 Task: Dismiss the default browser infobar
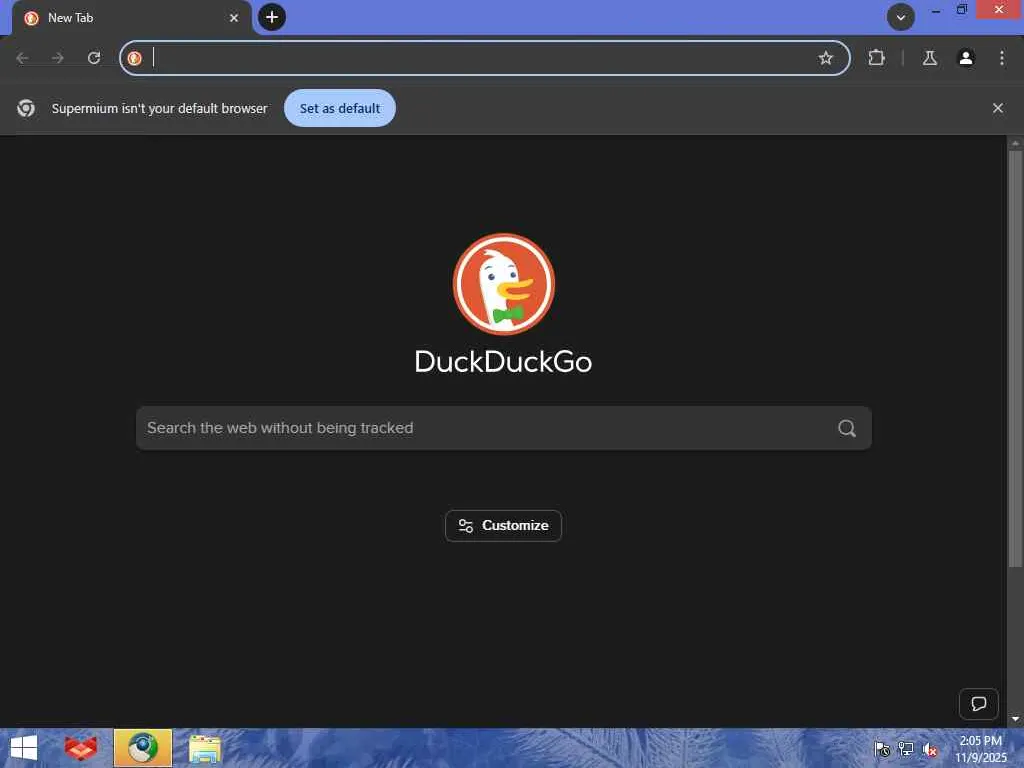[x=998, y=108]
